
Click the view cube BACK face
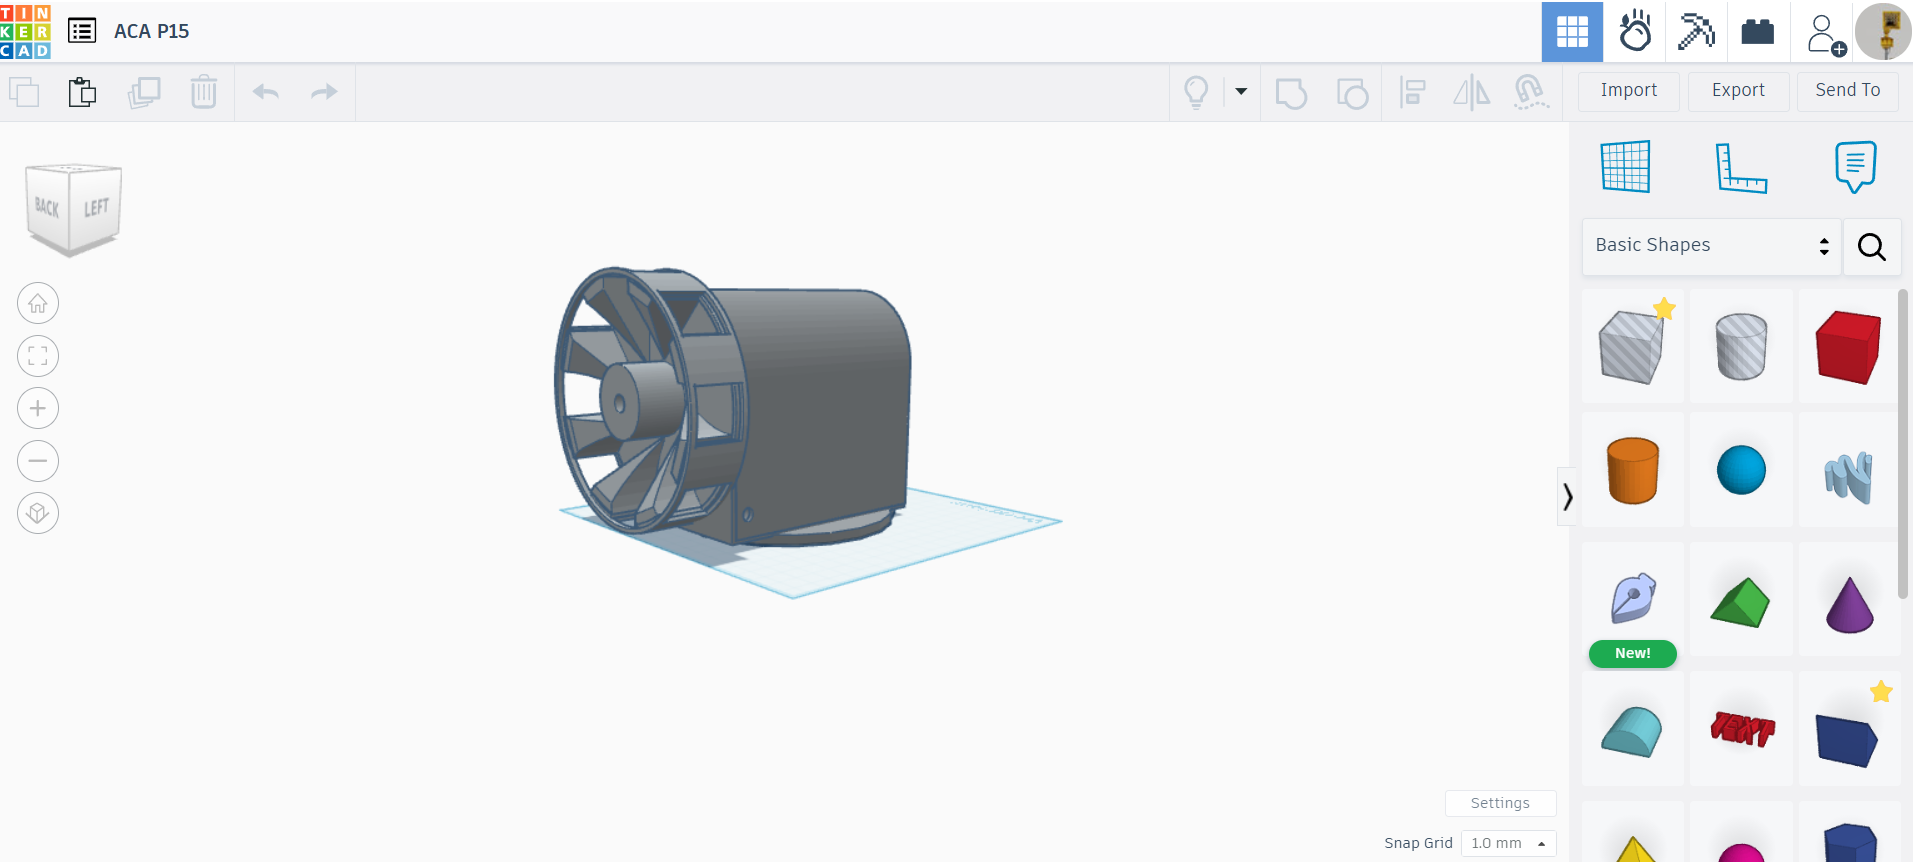47,207
